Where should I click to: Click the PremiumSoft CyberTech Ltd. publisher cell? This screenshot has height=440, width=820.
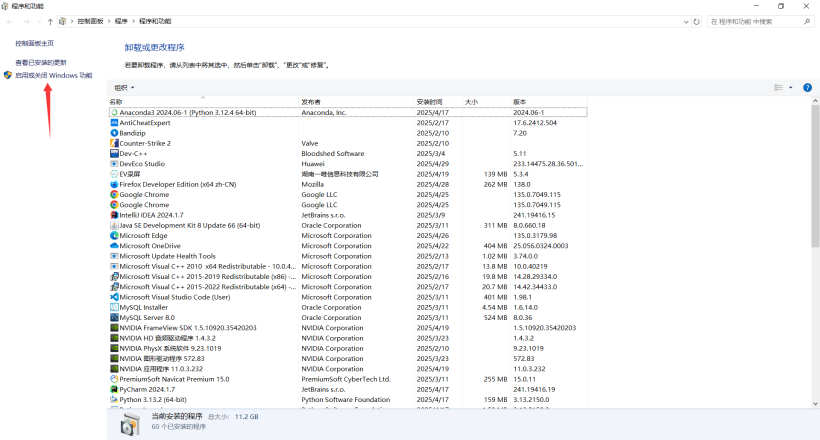[346, 379]
